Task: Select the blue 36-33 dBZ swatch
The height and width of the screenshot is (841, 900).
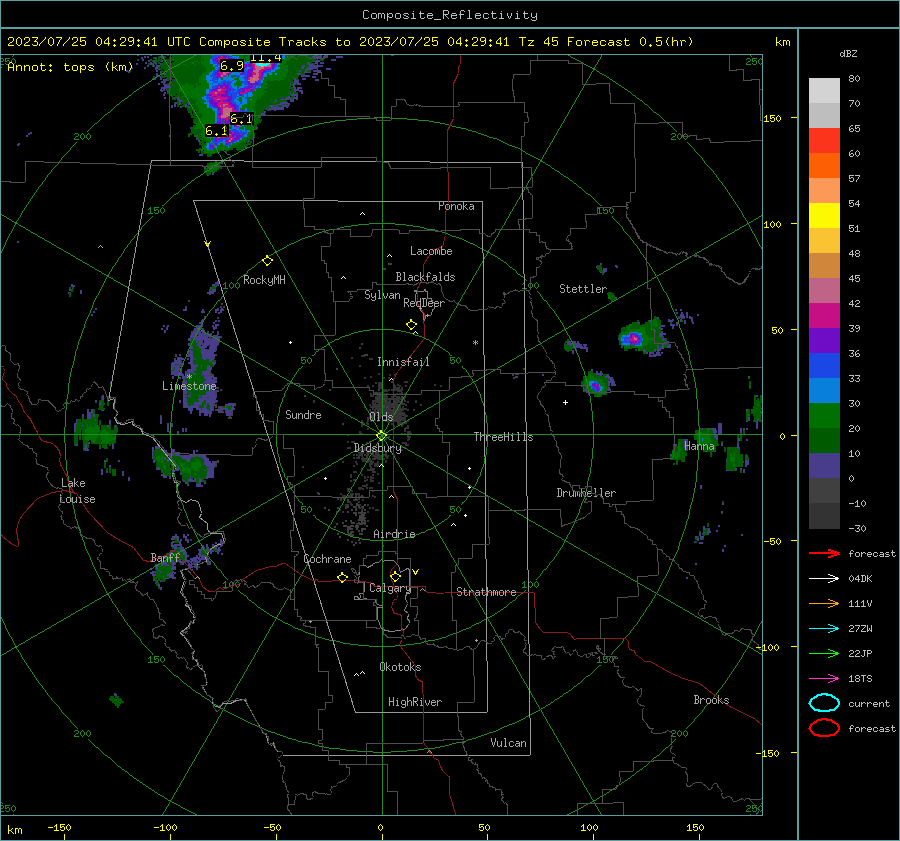Action: coord(824,366)
